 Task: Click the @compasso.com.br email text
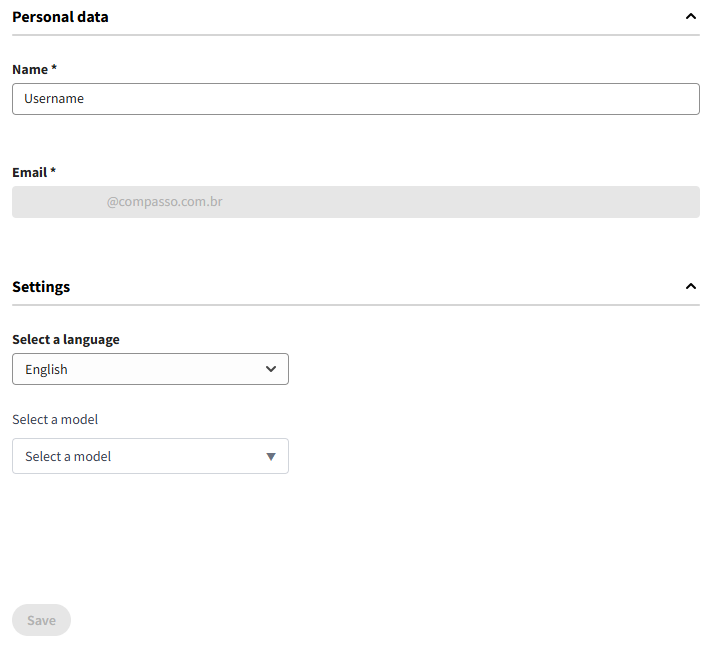pos(164,202)
